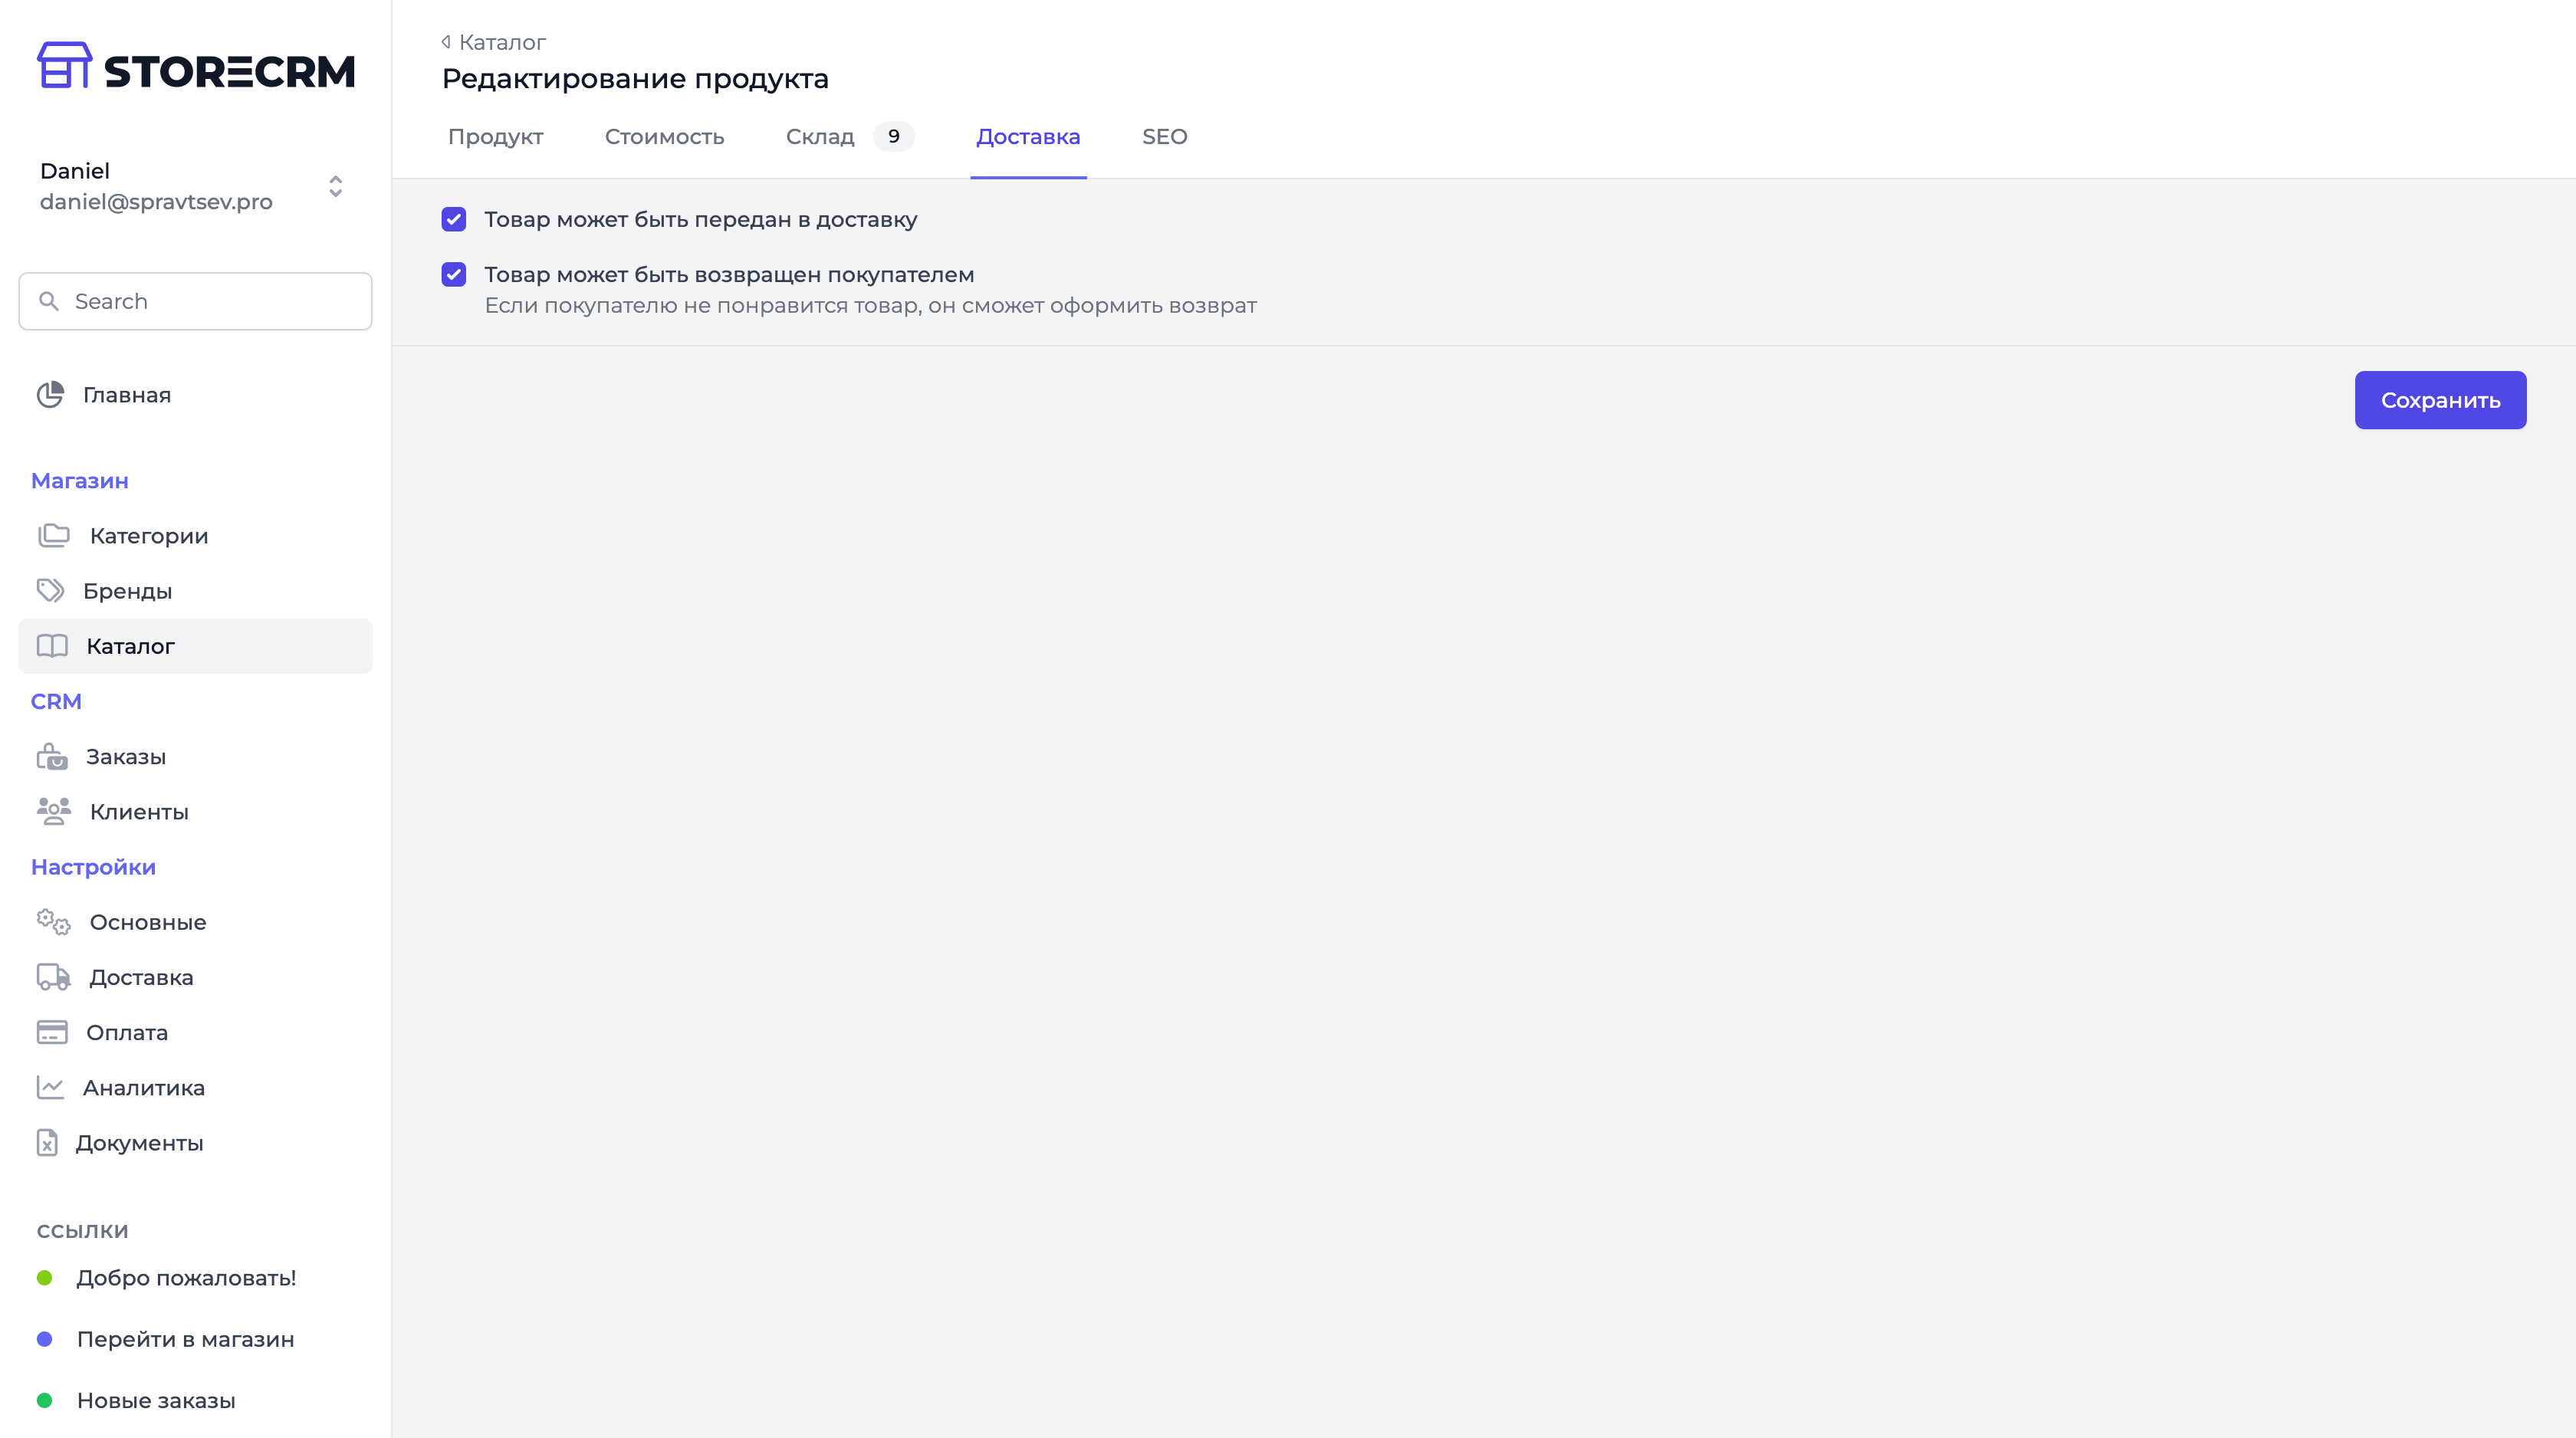Screen dimensions: 2576x1438
Task: Uncheck 'Товар может быть возвращен покупателем'
Action: [453, 274]
